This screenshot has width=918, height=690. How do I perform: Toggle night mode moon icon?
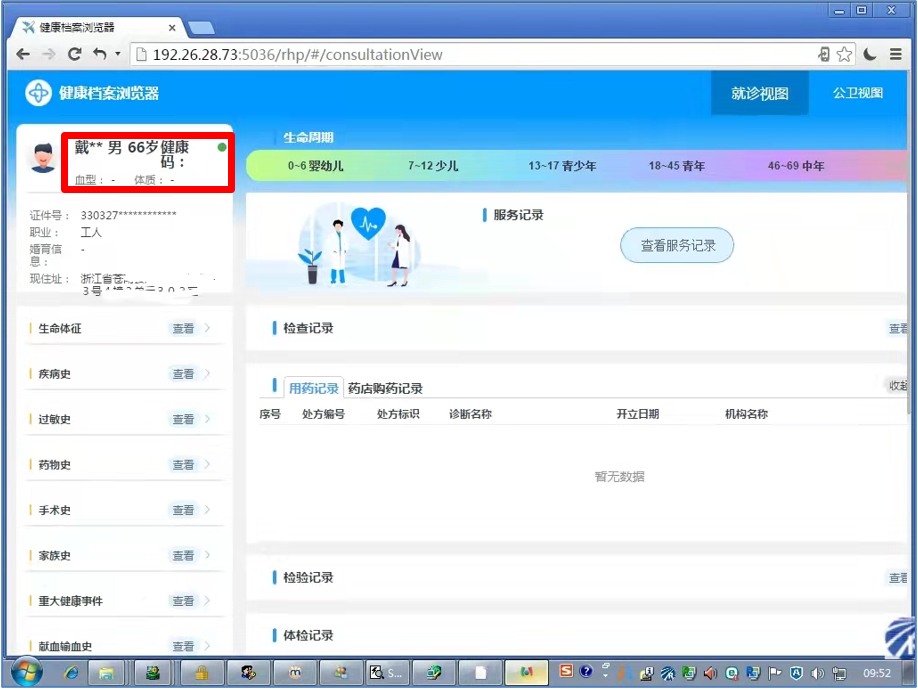pyautogui.click(x=870, y=54)
